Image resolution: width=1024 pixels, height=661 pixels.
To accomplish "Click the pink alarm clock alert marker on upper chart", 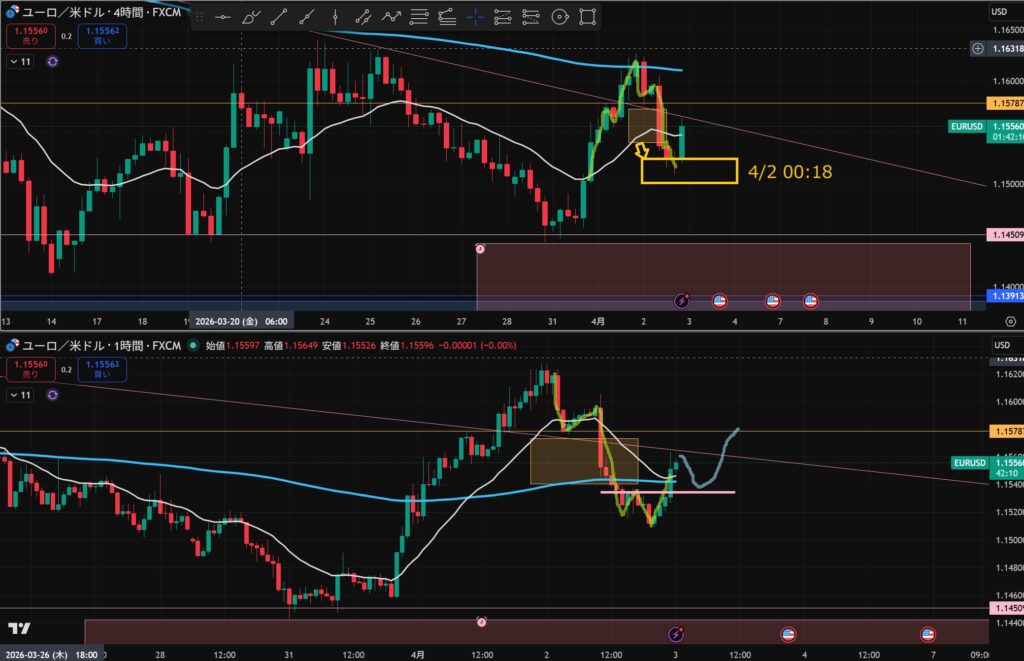I will tap(481, 248).
